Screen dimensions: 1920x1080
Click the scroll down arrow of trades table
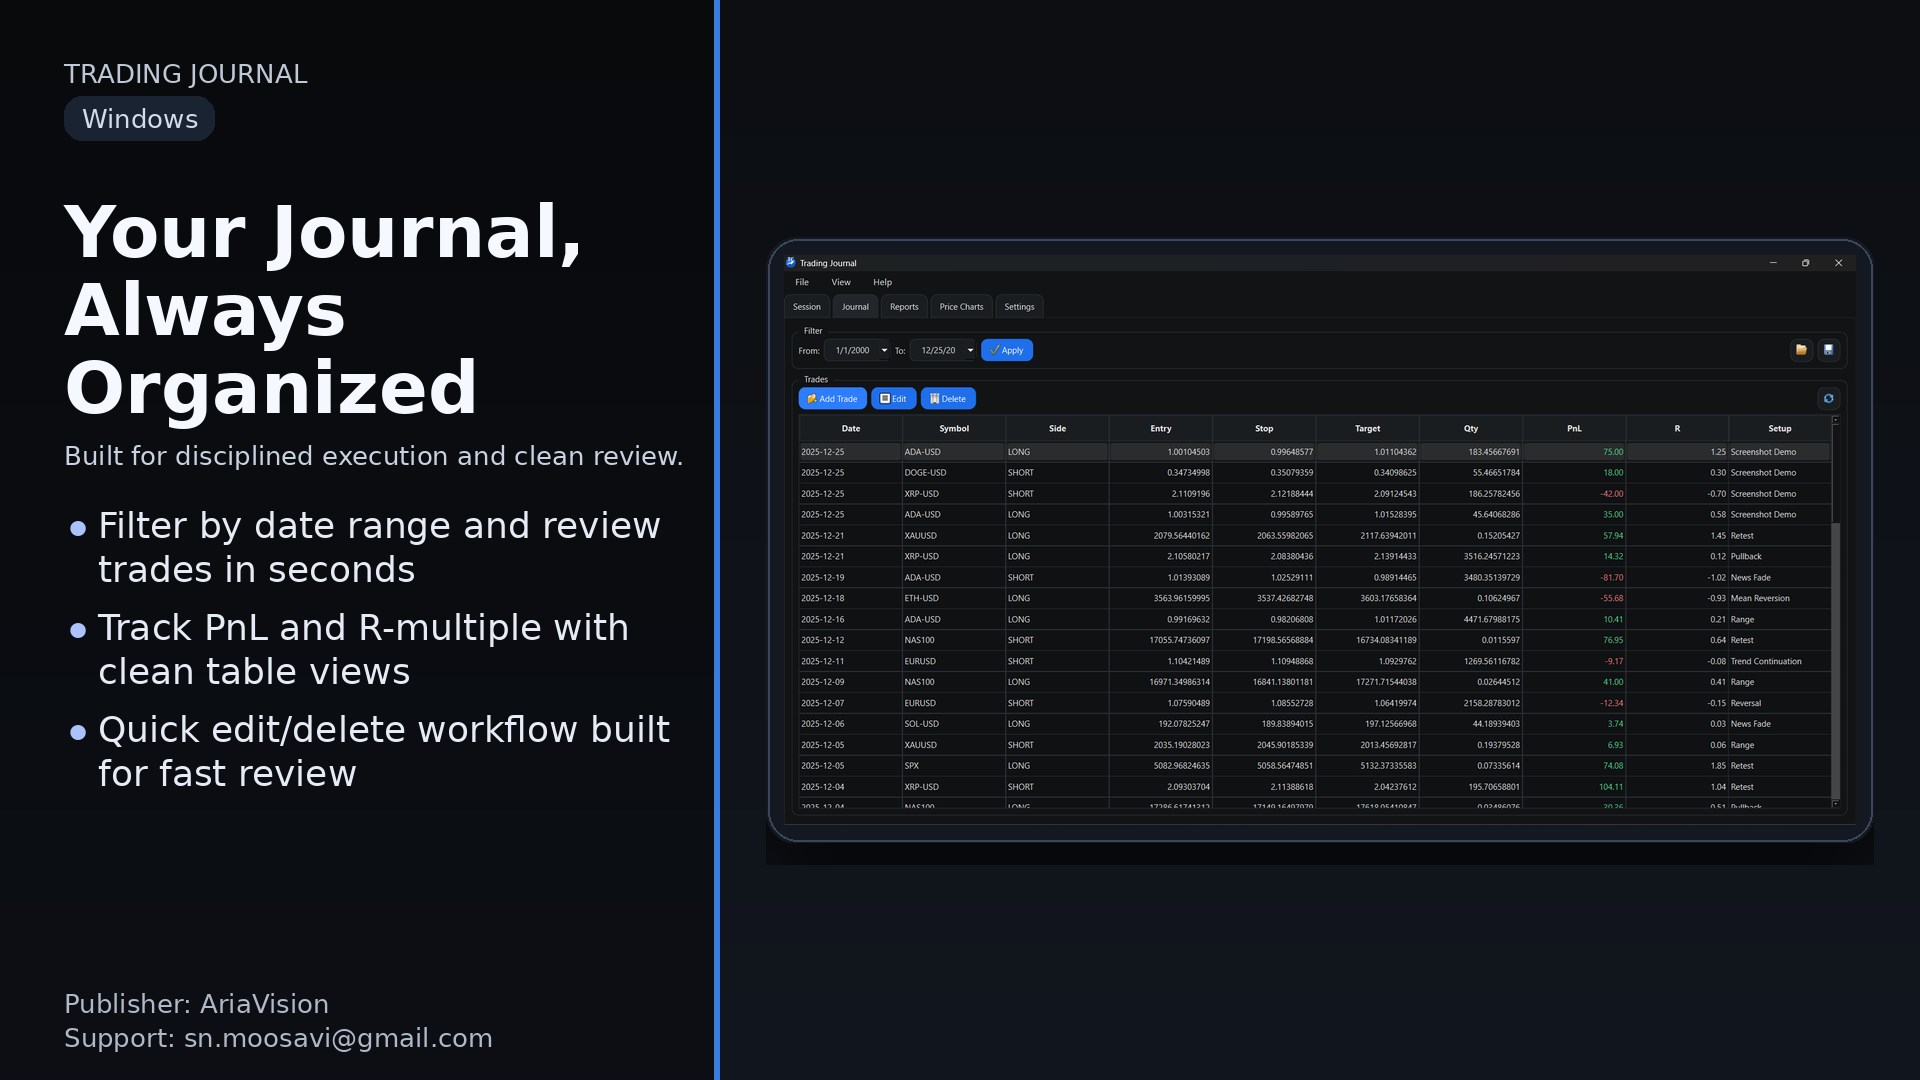(x=1835, y=804)
